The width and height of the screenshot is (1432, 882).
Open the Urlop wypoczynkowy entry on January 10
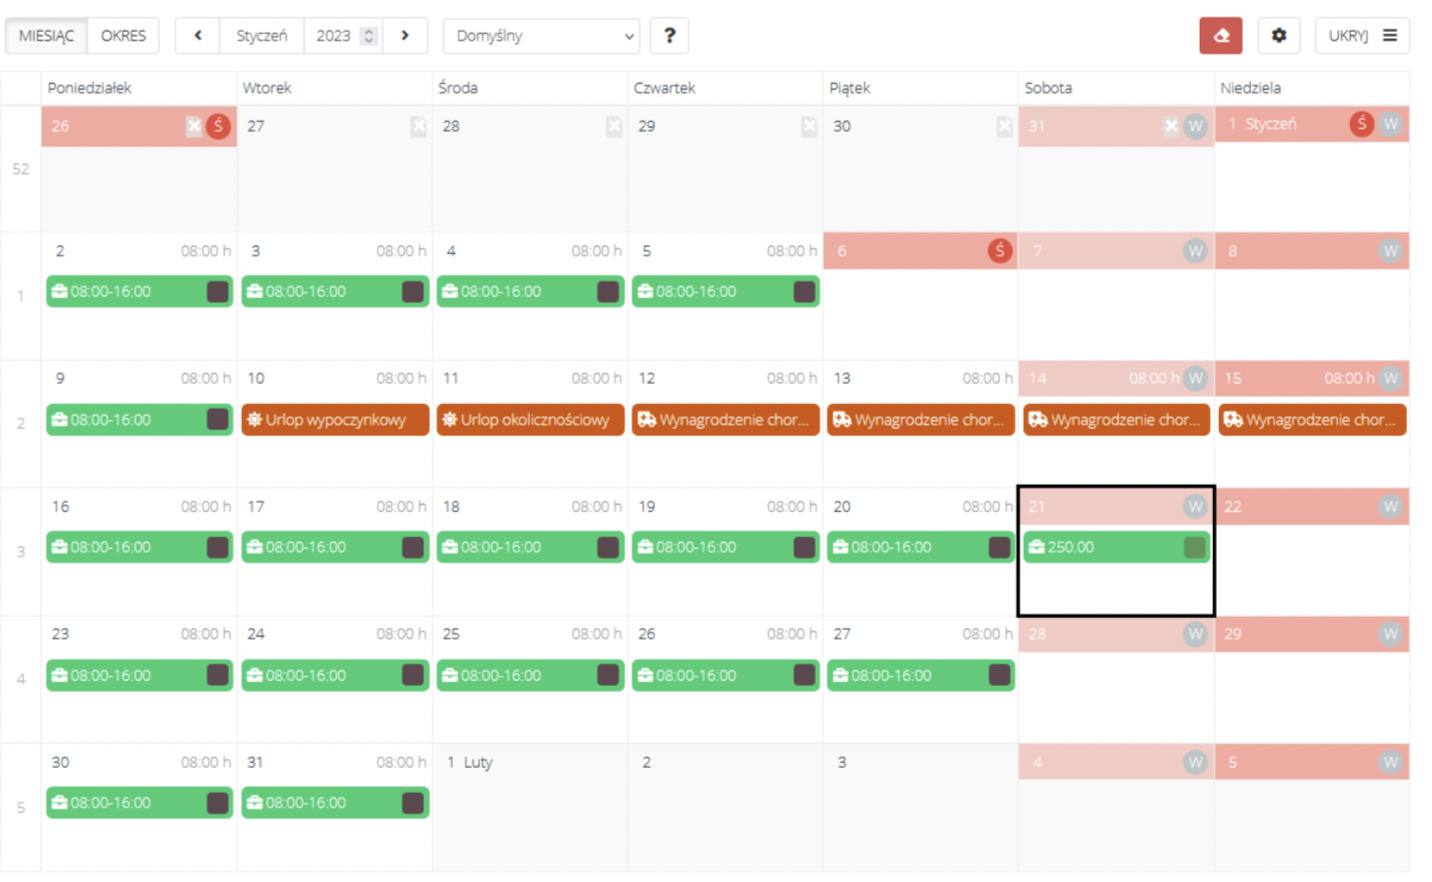335,420
